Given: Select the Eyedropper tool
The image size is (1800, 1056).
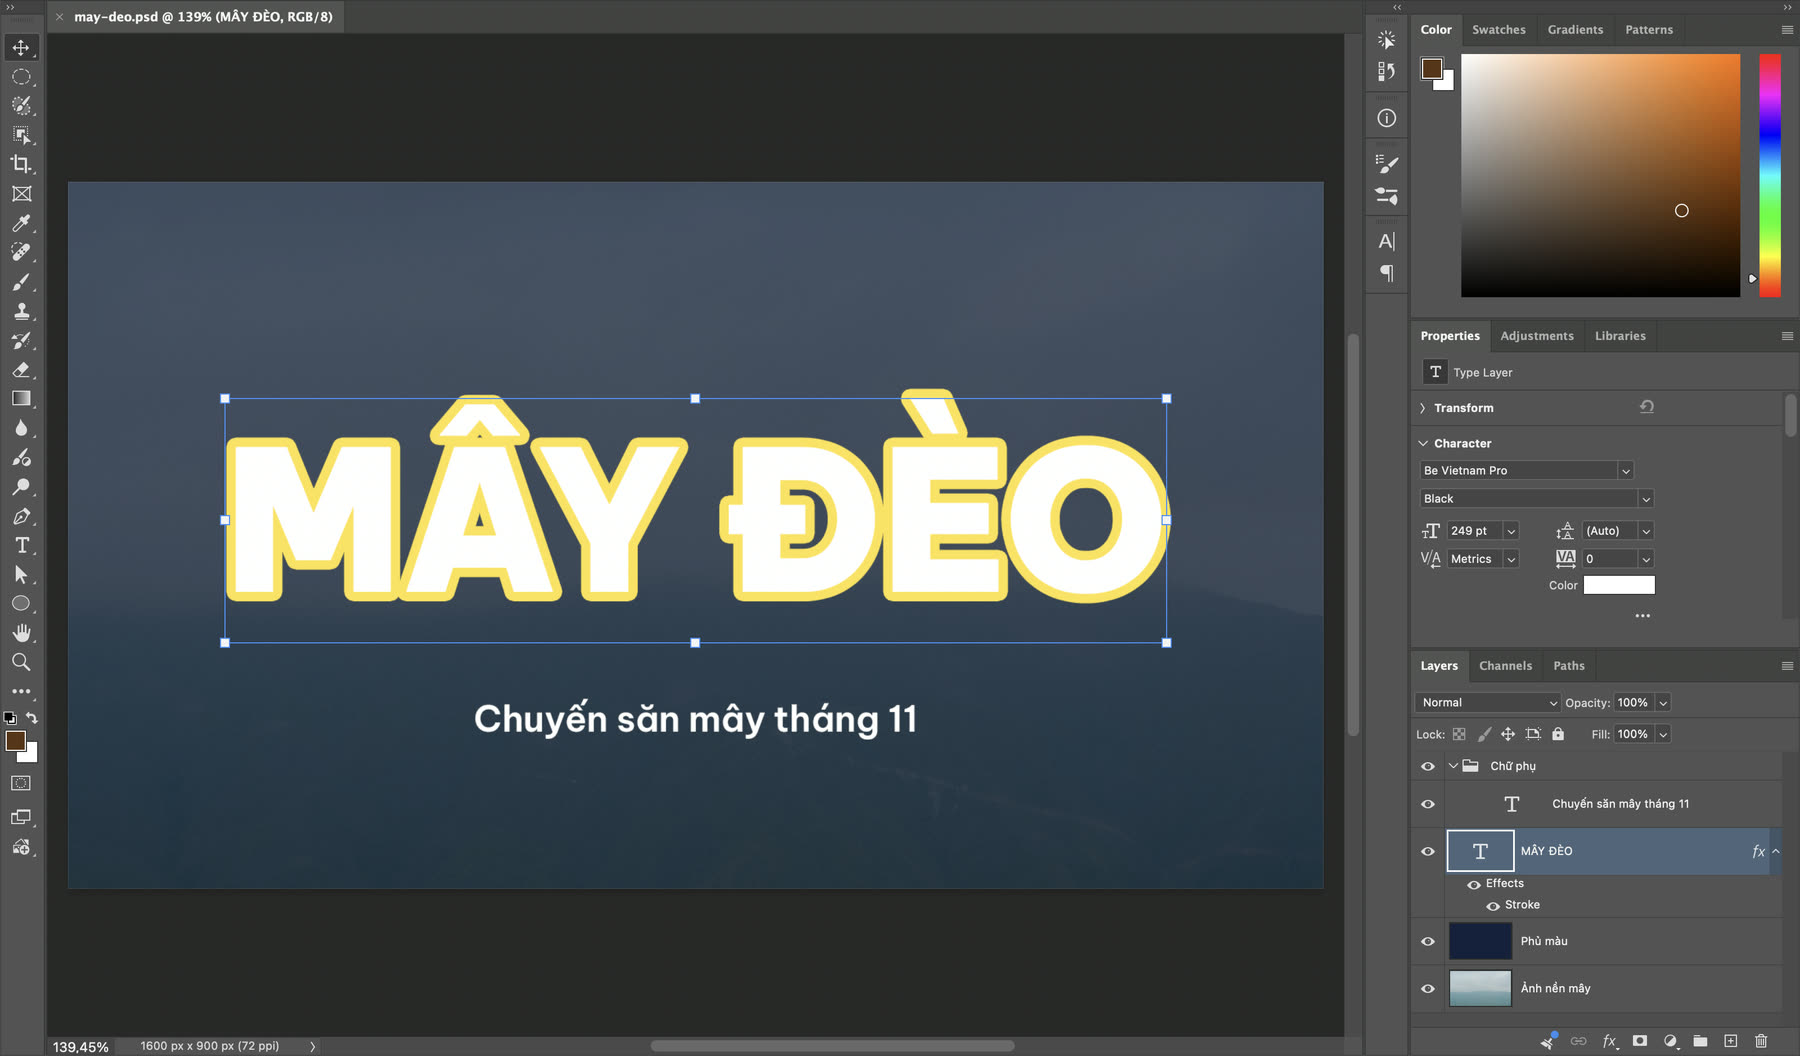Looking at the screenshot, I should [21, 223].
